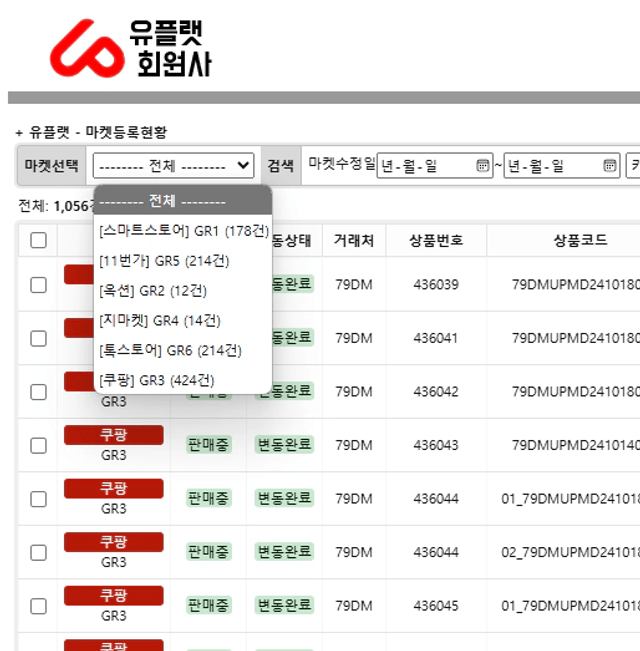Click 변동완료 status in row 436045

(x=284, y=605)
